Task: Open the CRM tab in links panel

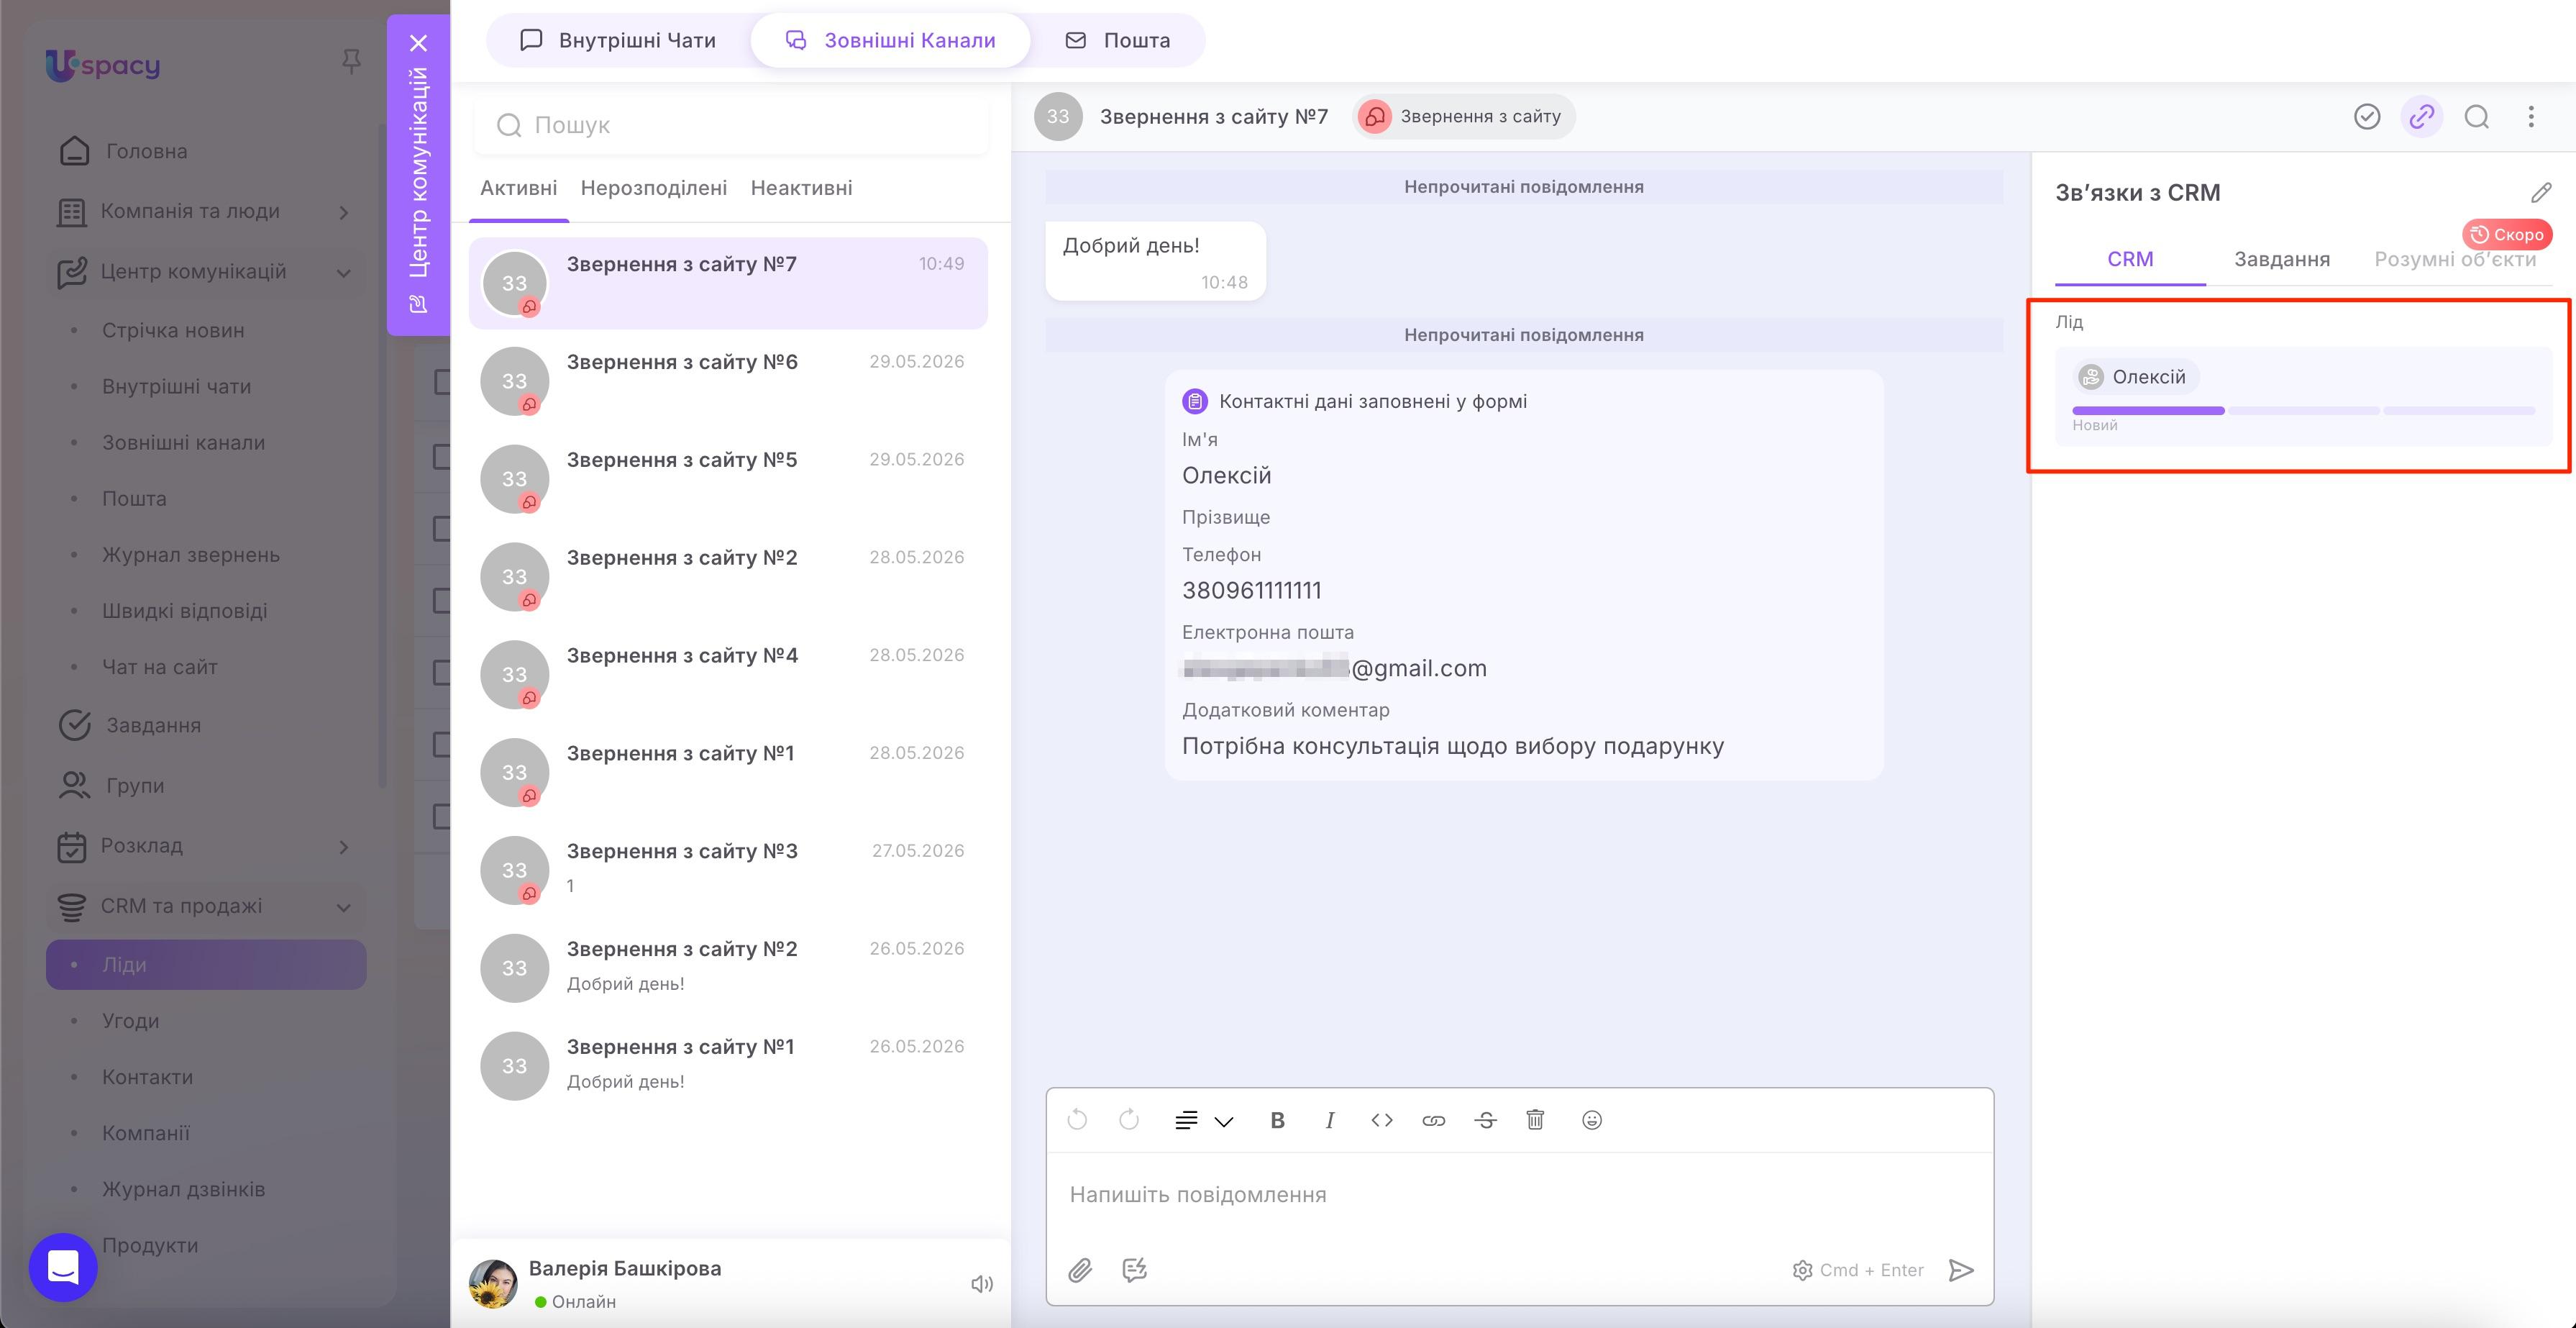Action: tap(2130, 259)
